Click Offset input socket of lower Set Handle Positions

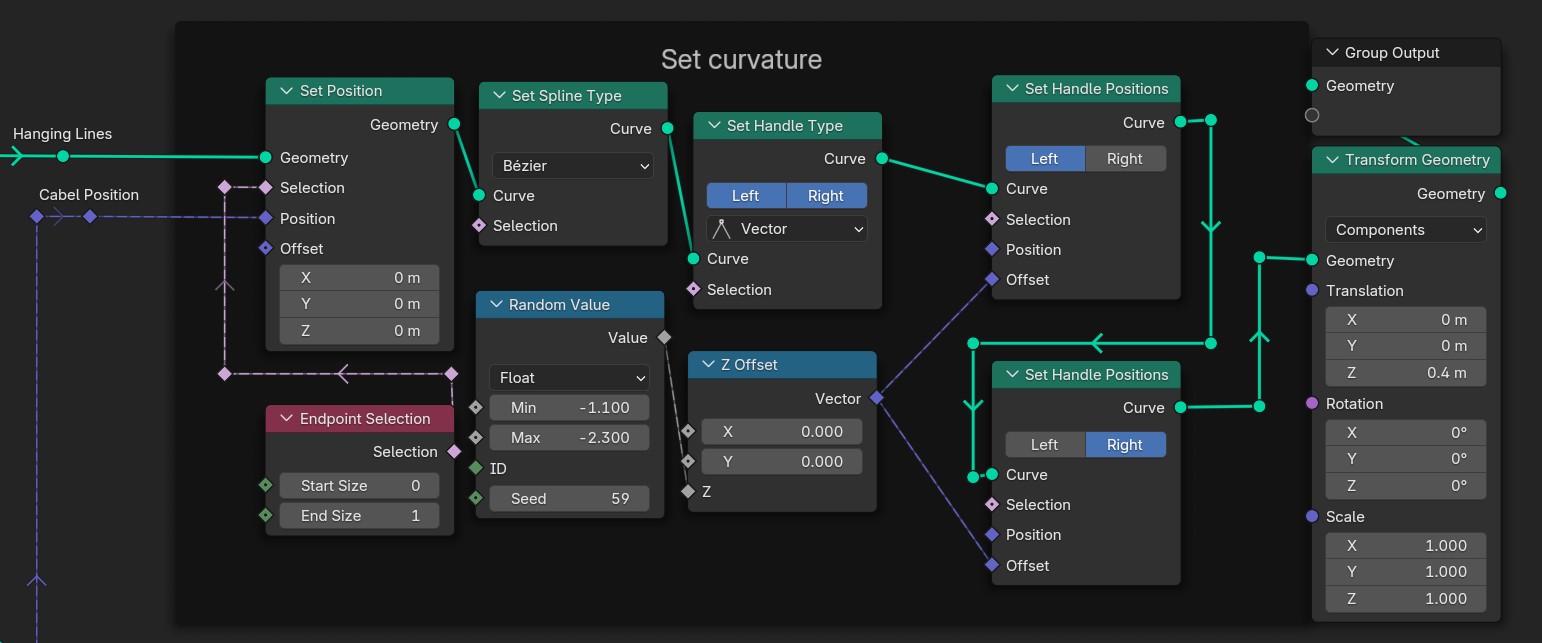pos(992,565)
